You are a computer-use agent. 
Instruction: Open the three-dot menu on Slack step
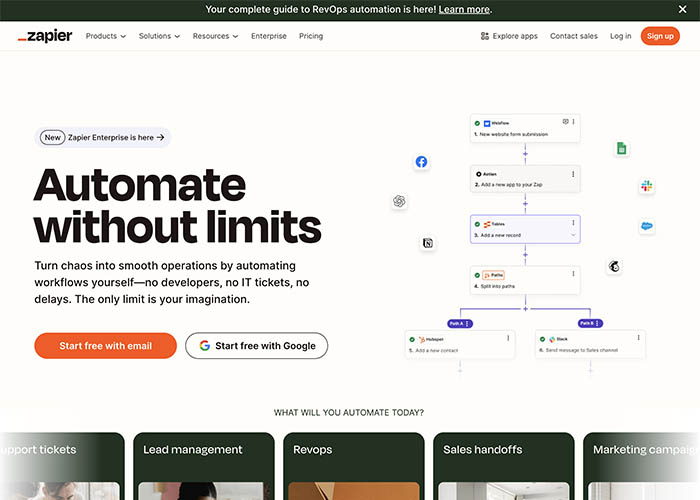(638, 338)
